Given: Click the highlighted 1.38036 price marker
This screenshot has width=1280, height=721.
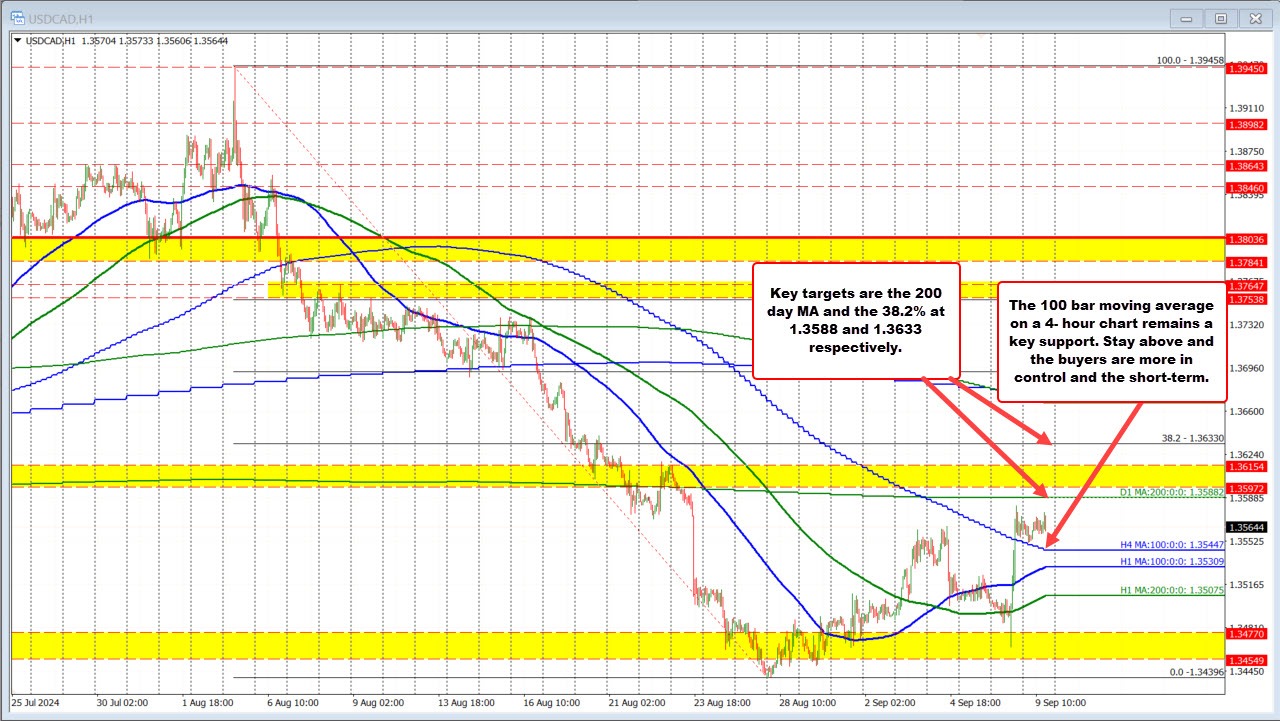Looking at the screenshot, I should (x=1246, y=239).
